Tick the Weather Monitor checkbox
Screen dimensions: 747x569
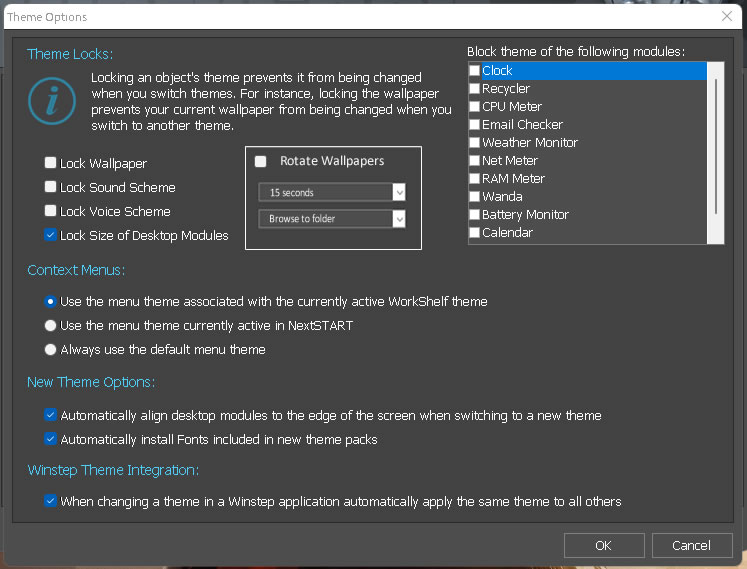coord(475,143)
